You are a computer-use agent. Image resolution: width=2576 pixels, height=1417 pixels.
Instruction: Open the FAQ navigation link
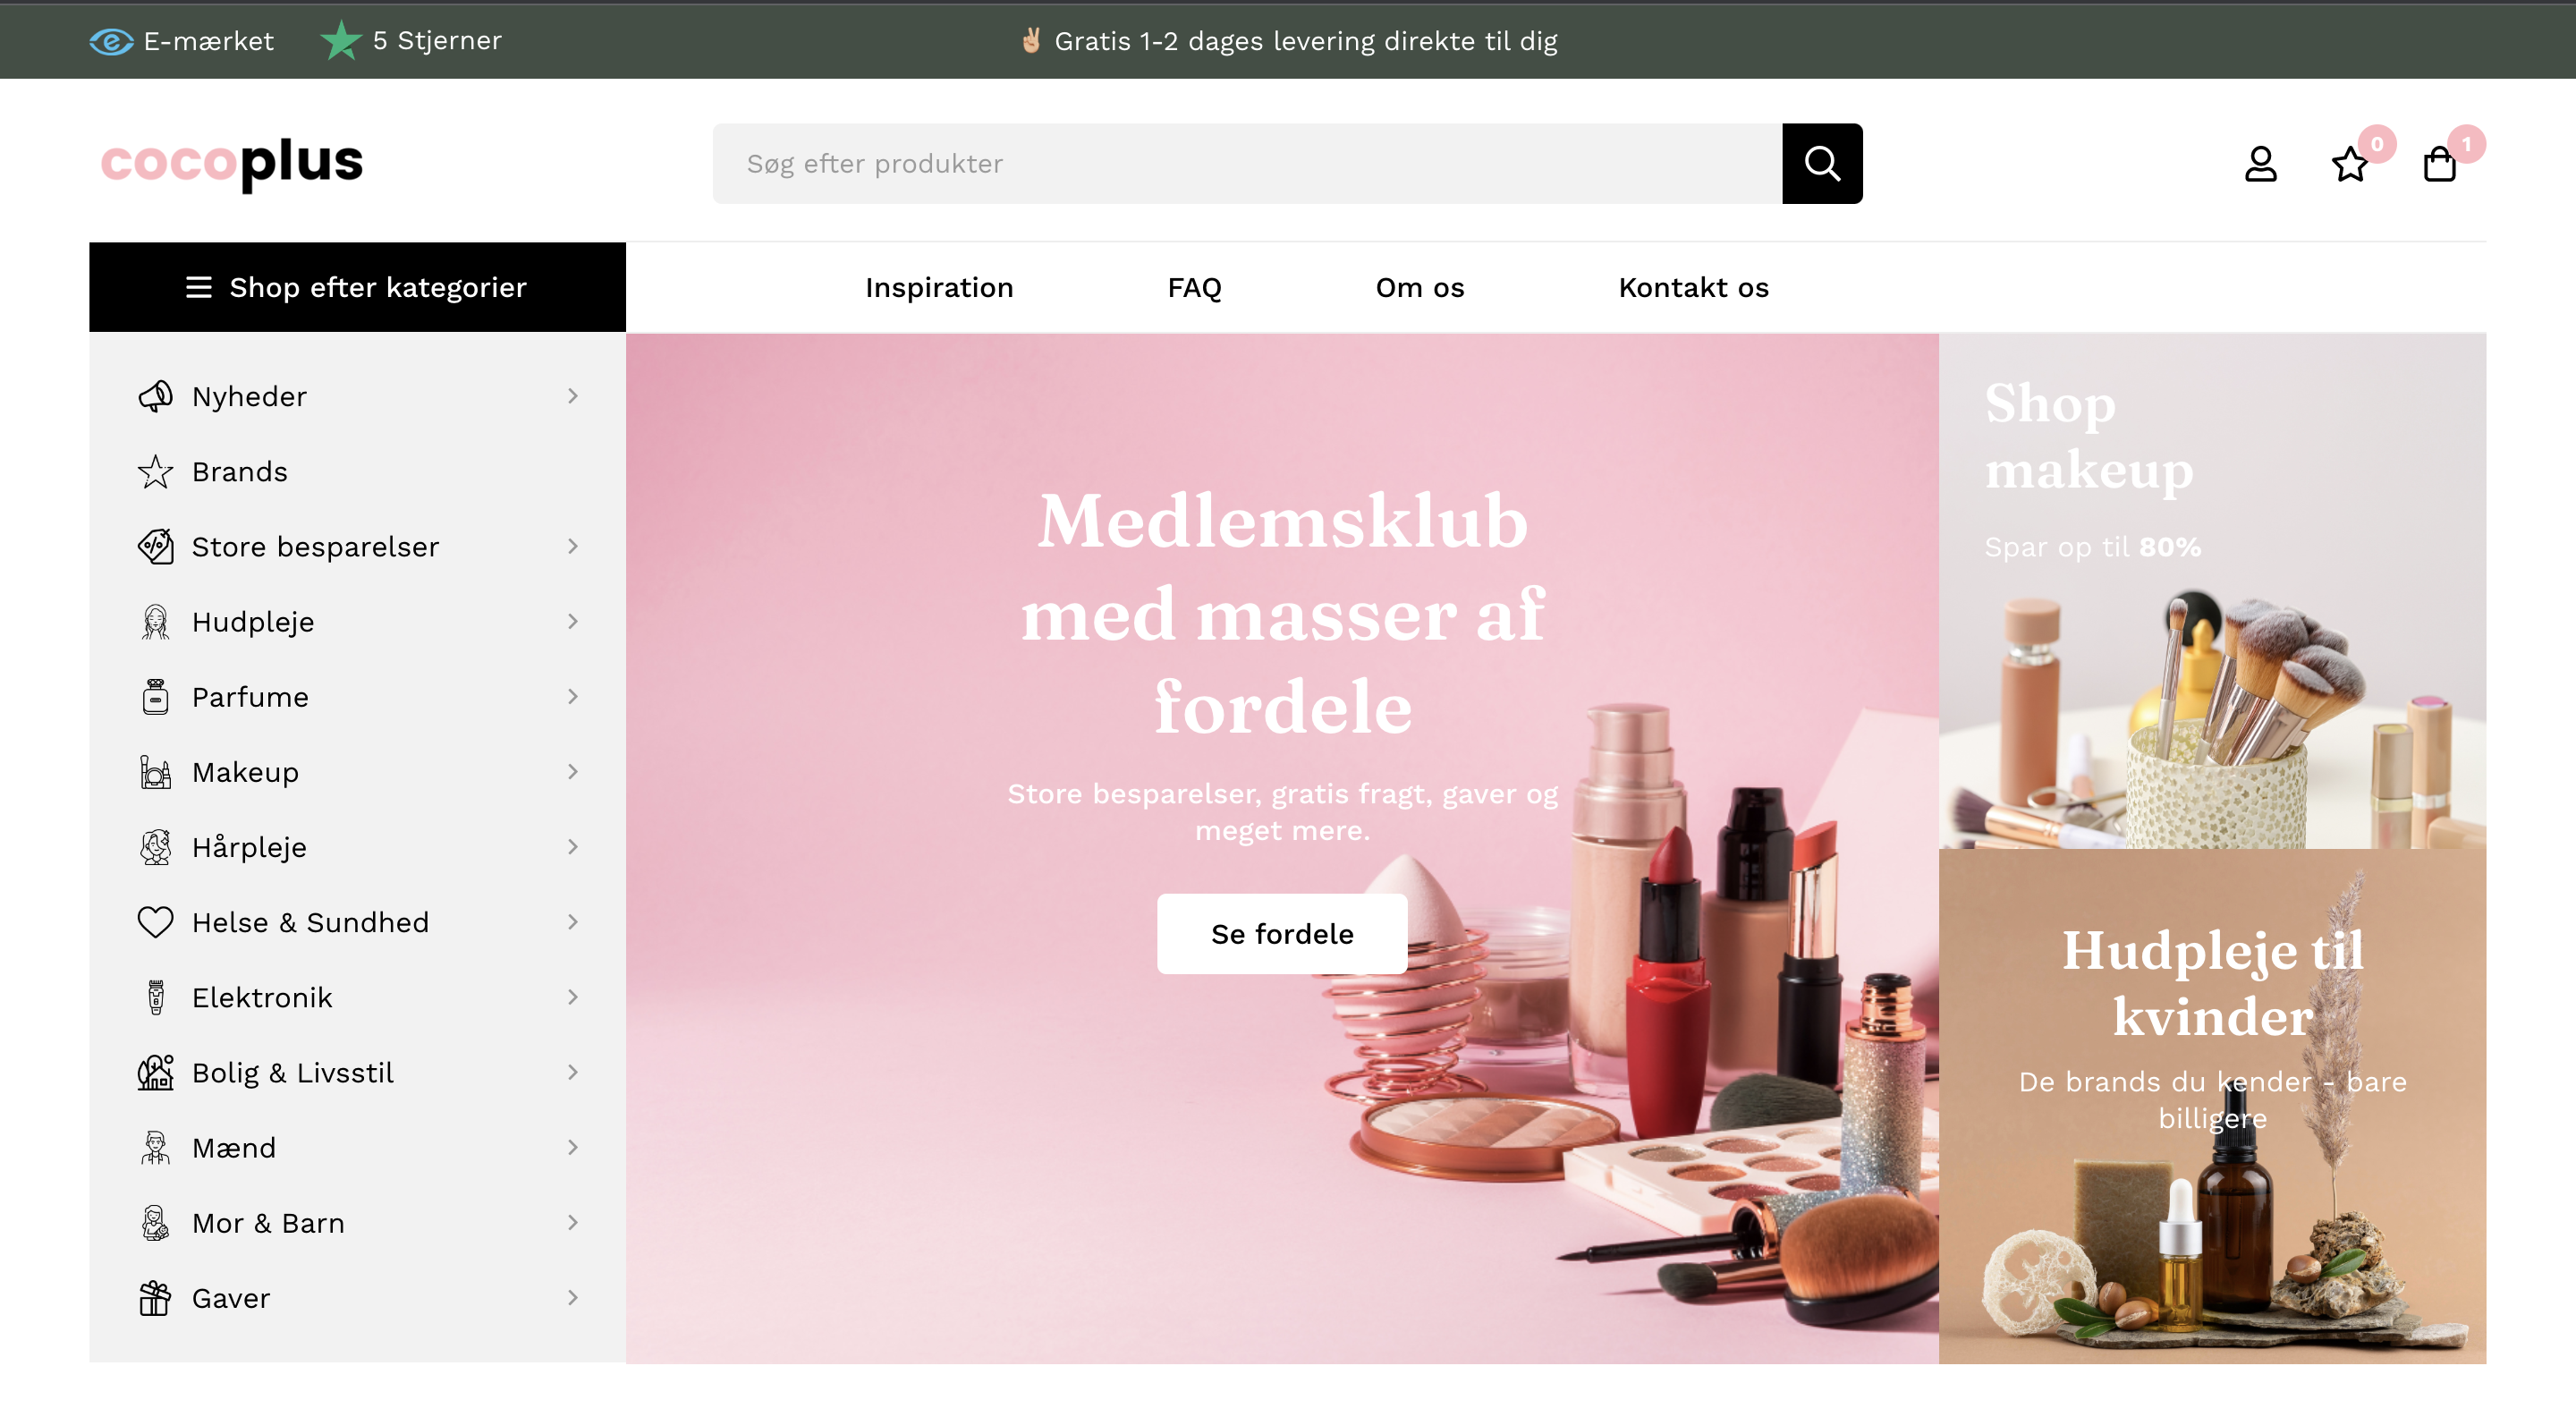[x=1194, y=288]
